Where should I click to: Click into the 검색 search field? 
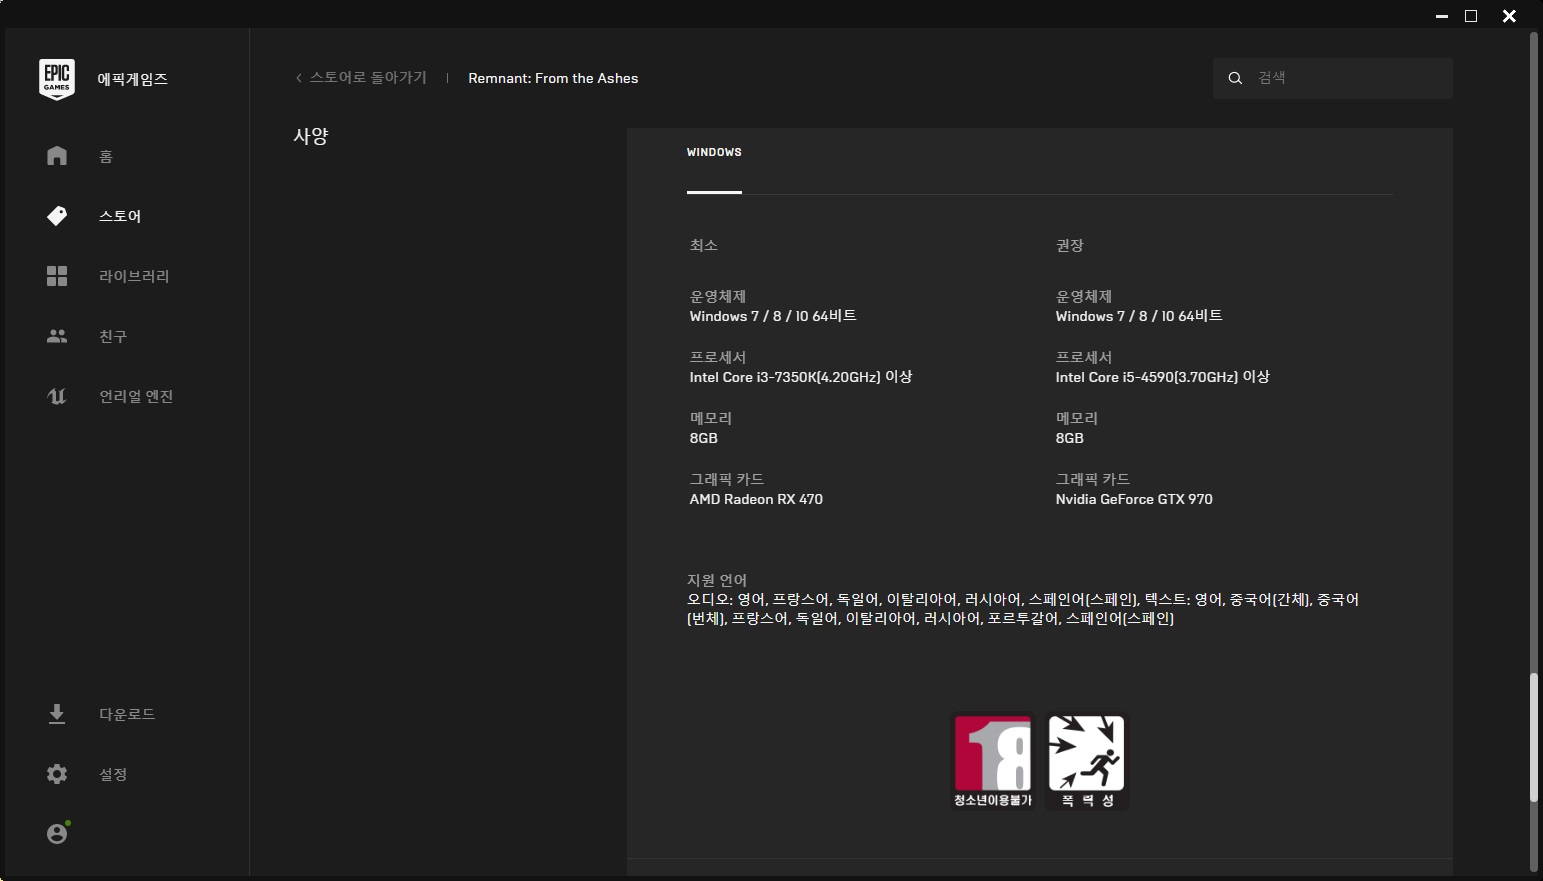pyautogui.click(x=1333, y=78)
